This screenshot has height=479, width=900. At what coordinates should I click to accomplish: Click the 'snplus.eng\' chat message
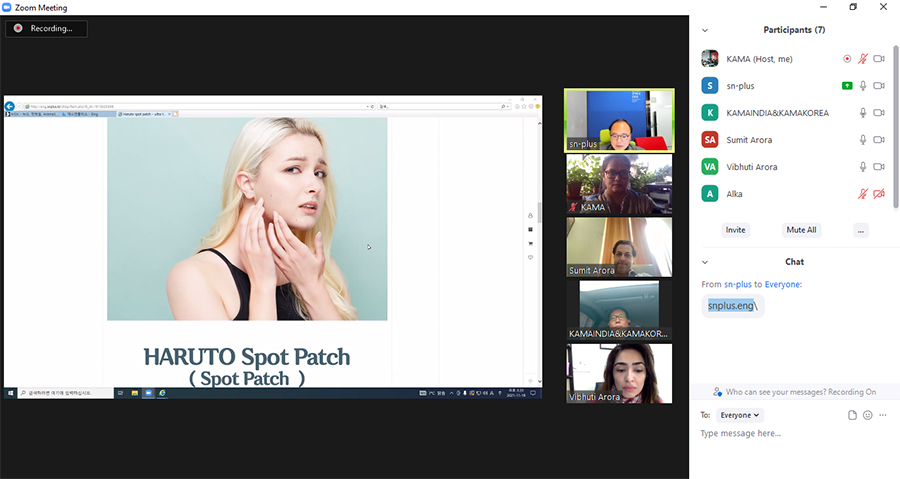click(x=733, y=306)
